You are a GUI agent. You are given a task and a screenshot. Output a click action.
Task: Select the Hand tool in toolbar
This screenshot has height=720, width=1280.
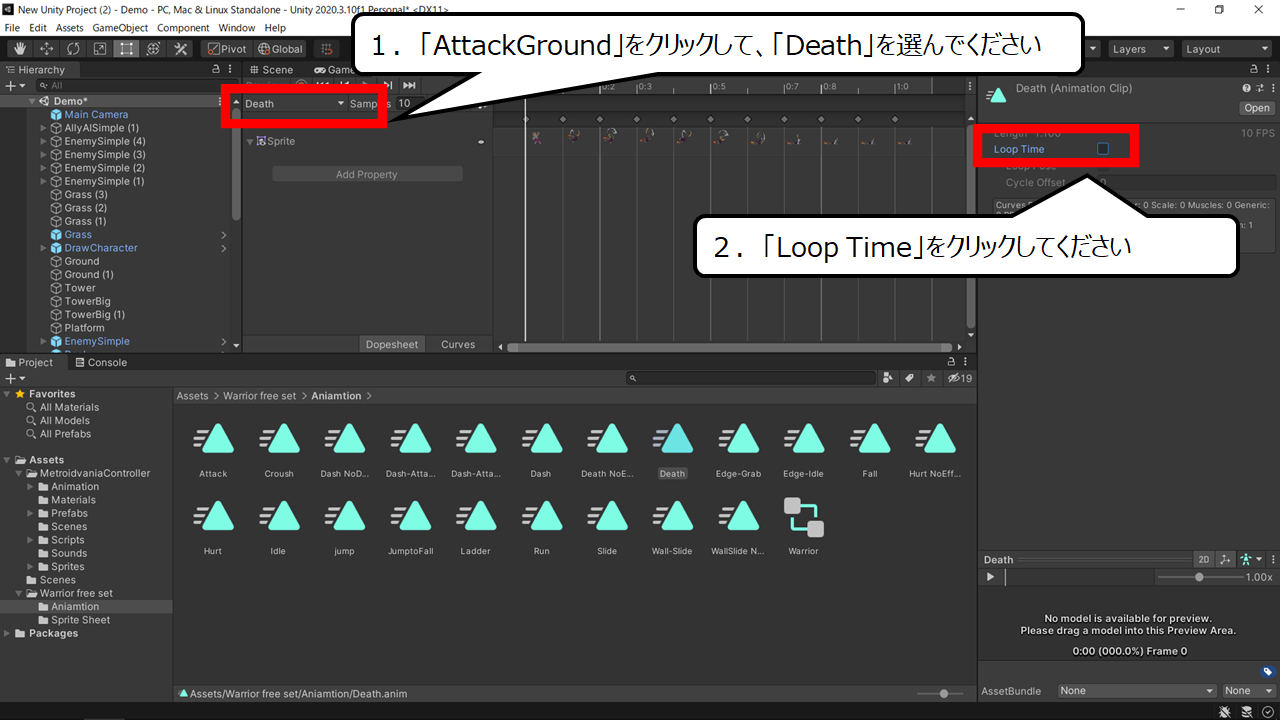pyautogui.click(x=19, y=49)
